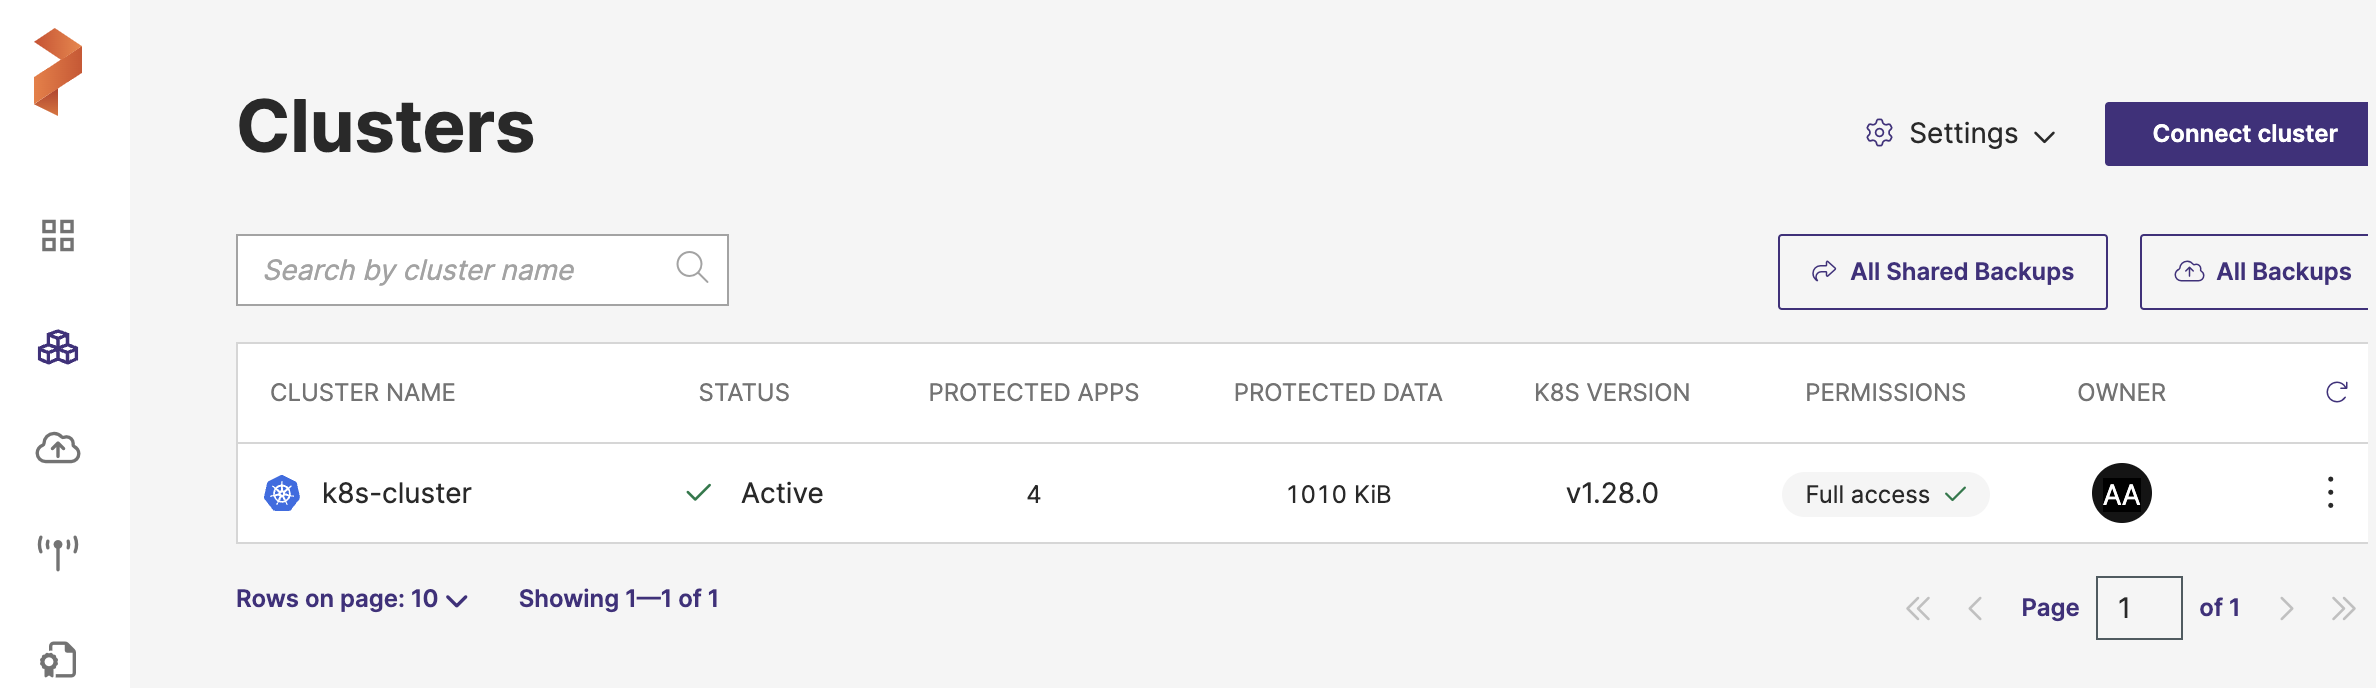Click the page number input box
Screen dimensions: 2376x688
(2138, 608)
